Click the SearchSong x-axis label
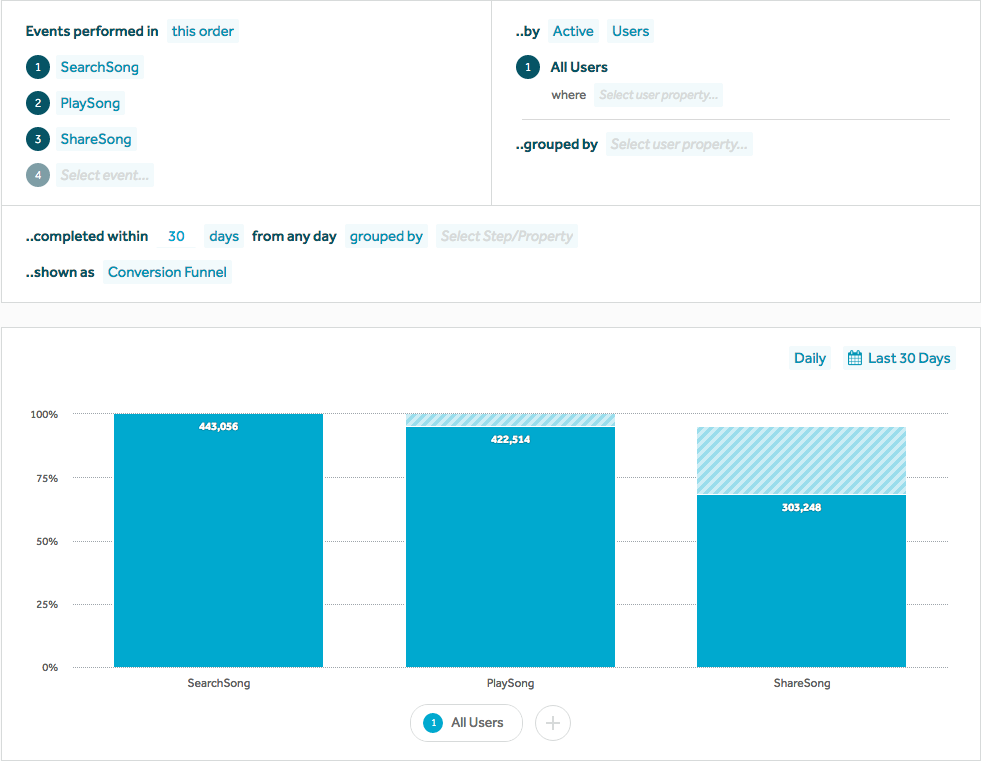This screenshot has width=981, height=761. click(x=219, y=683)
